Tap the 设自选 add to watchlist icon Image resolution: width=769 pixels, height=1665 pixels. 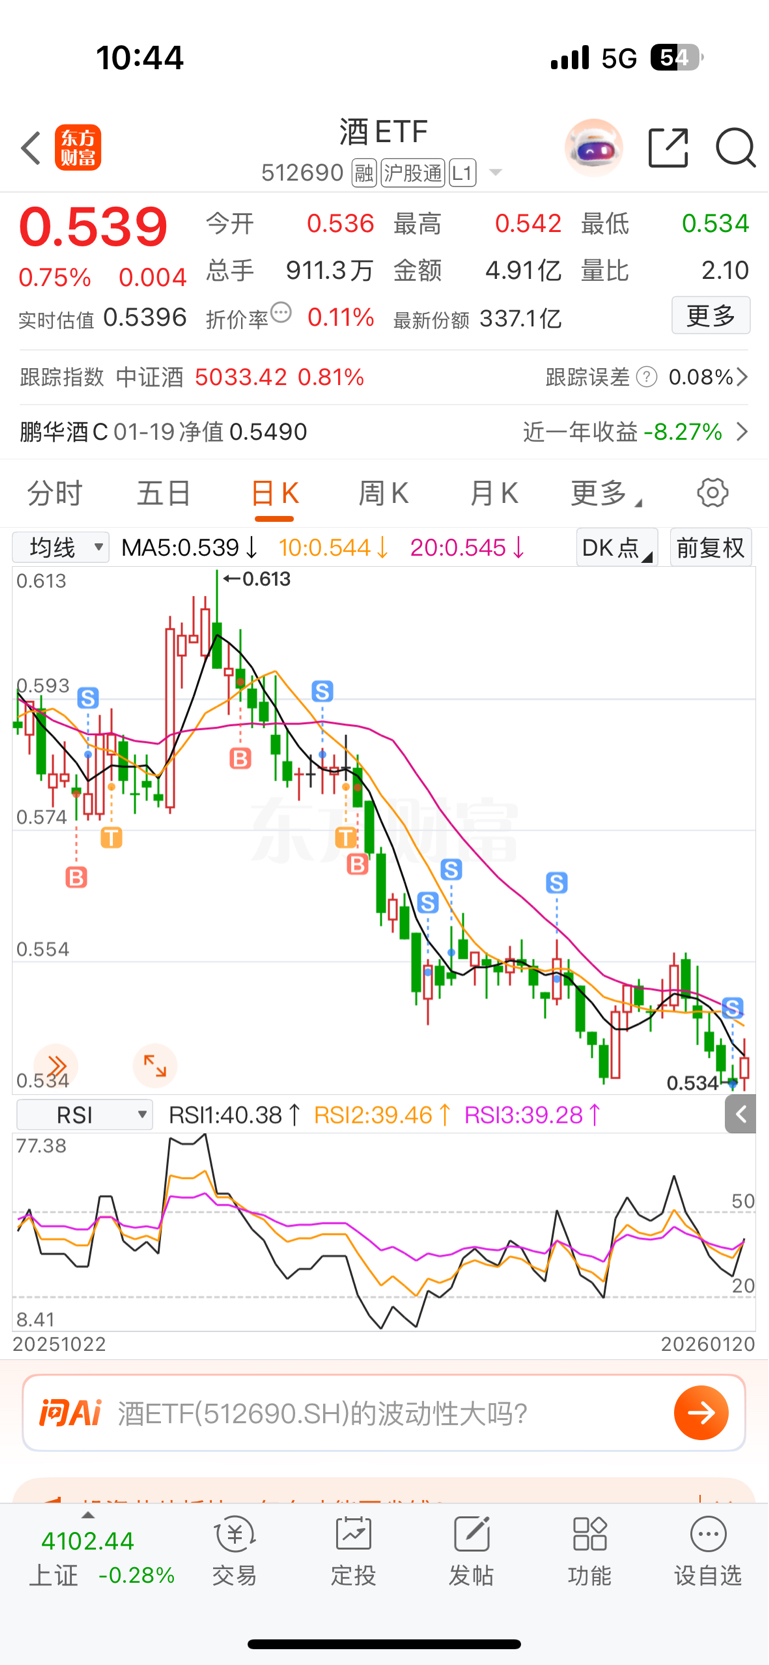pos(708,1552)
